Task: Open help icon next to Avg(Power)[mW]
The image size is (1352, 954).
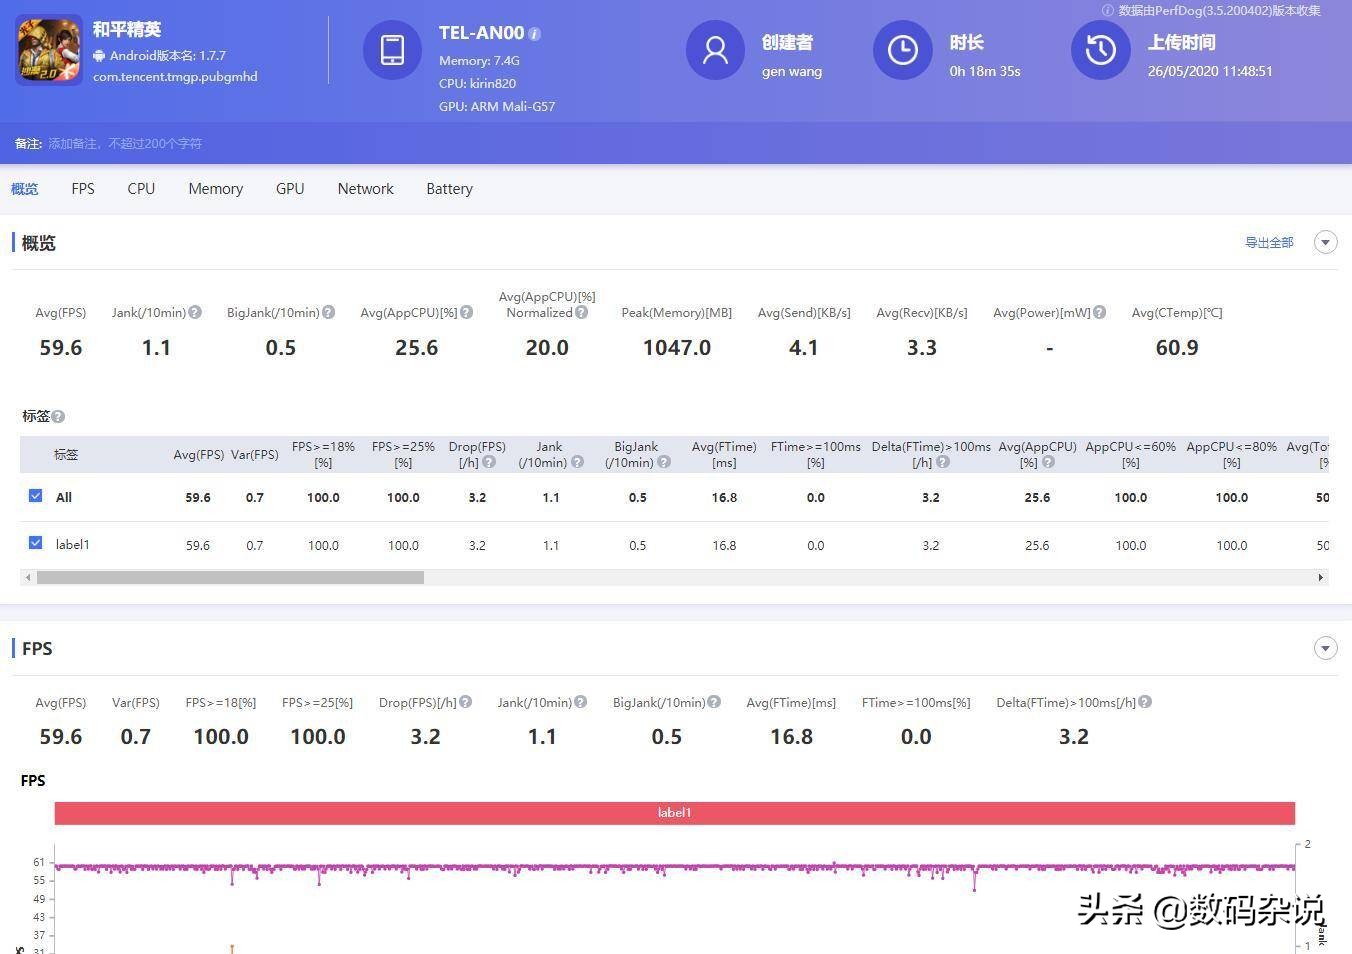Action: click(1100, 312)
